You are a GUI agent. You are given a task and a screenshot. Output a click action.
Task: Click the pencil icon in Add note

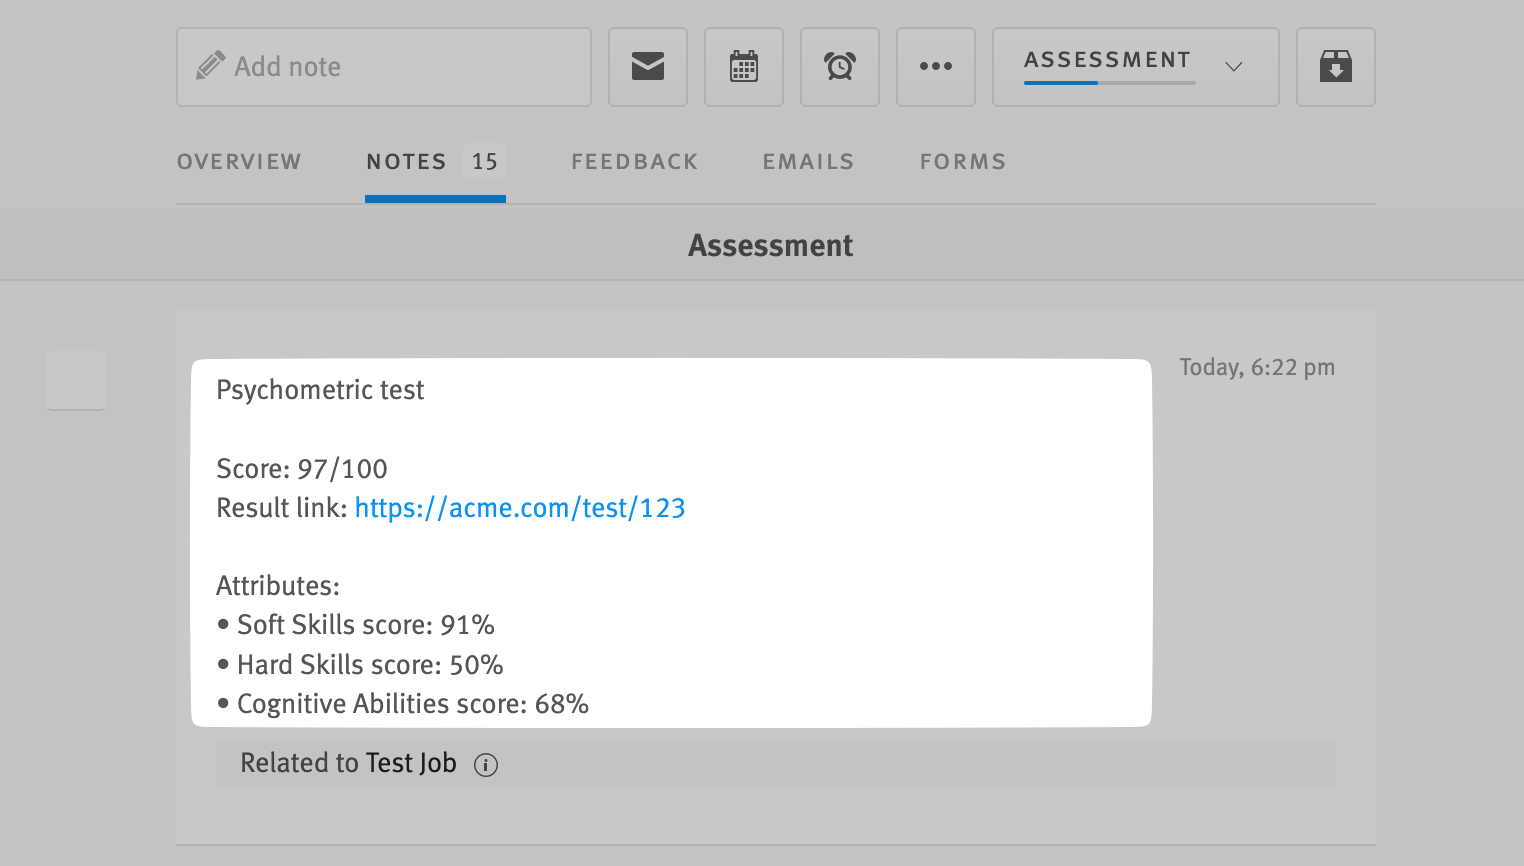210,66
